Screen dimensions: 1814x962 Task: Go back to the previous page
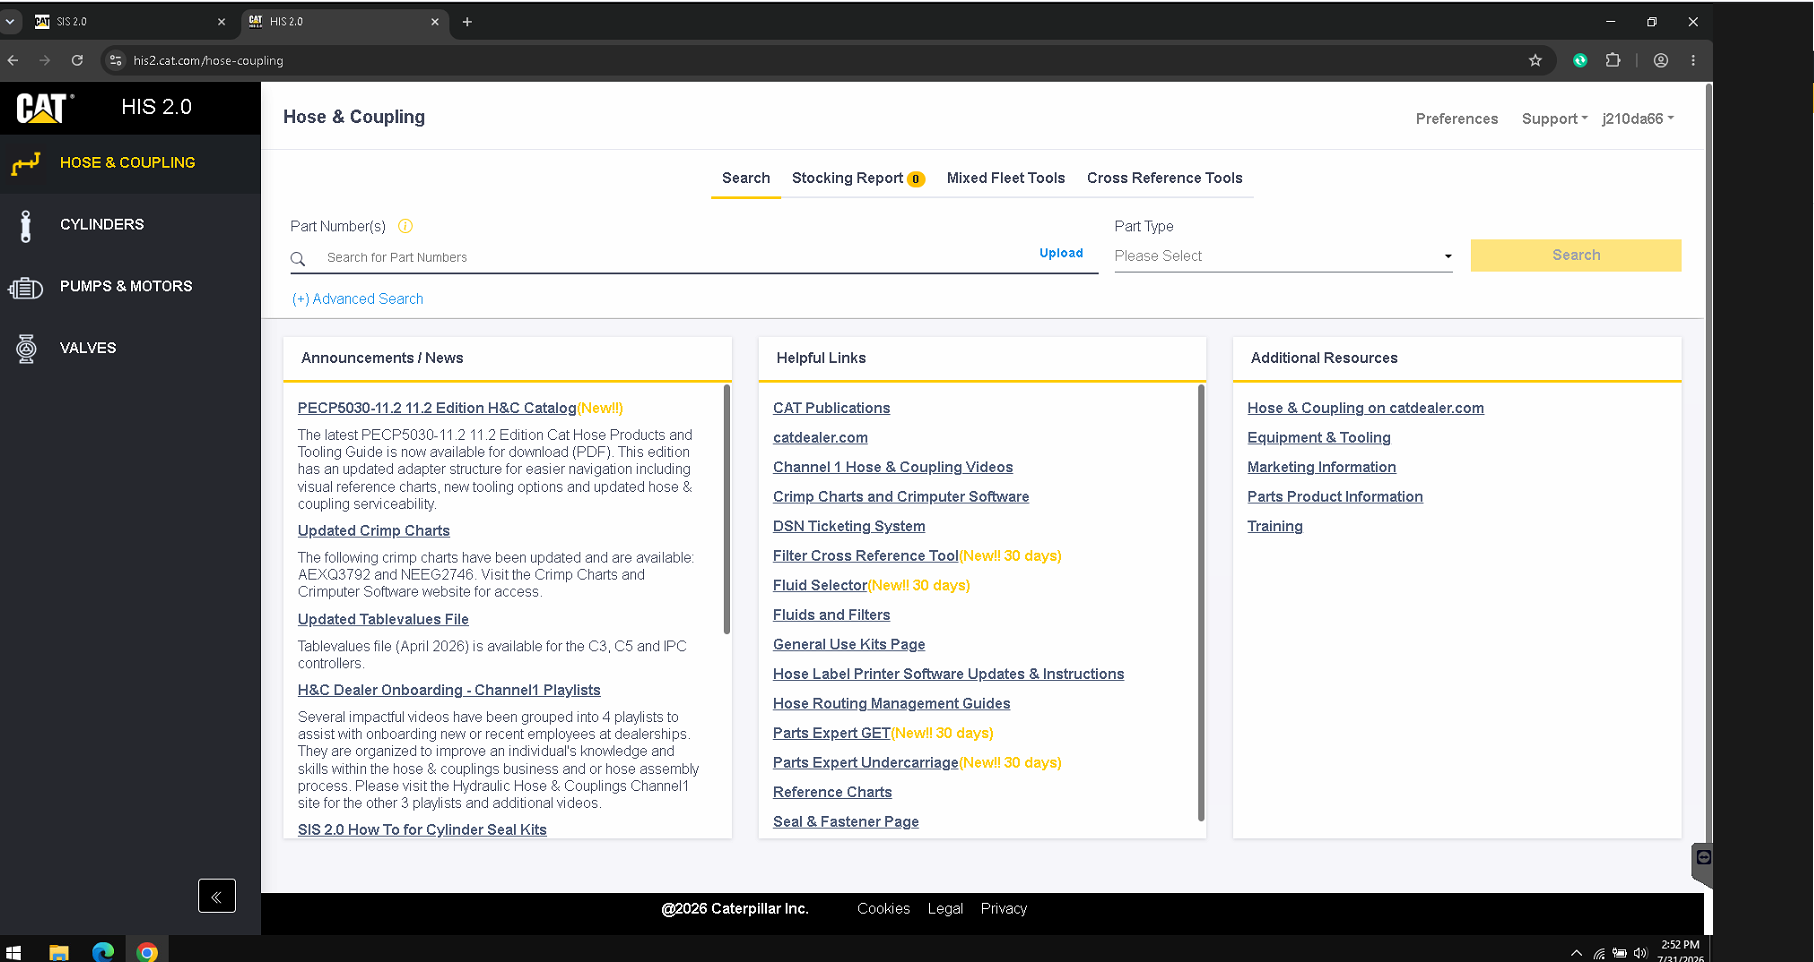13,60
